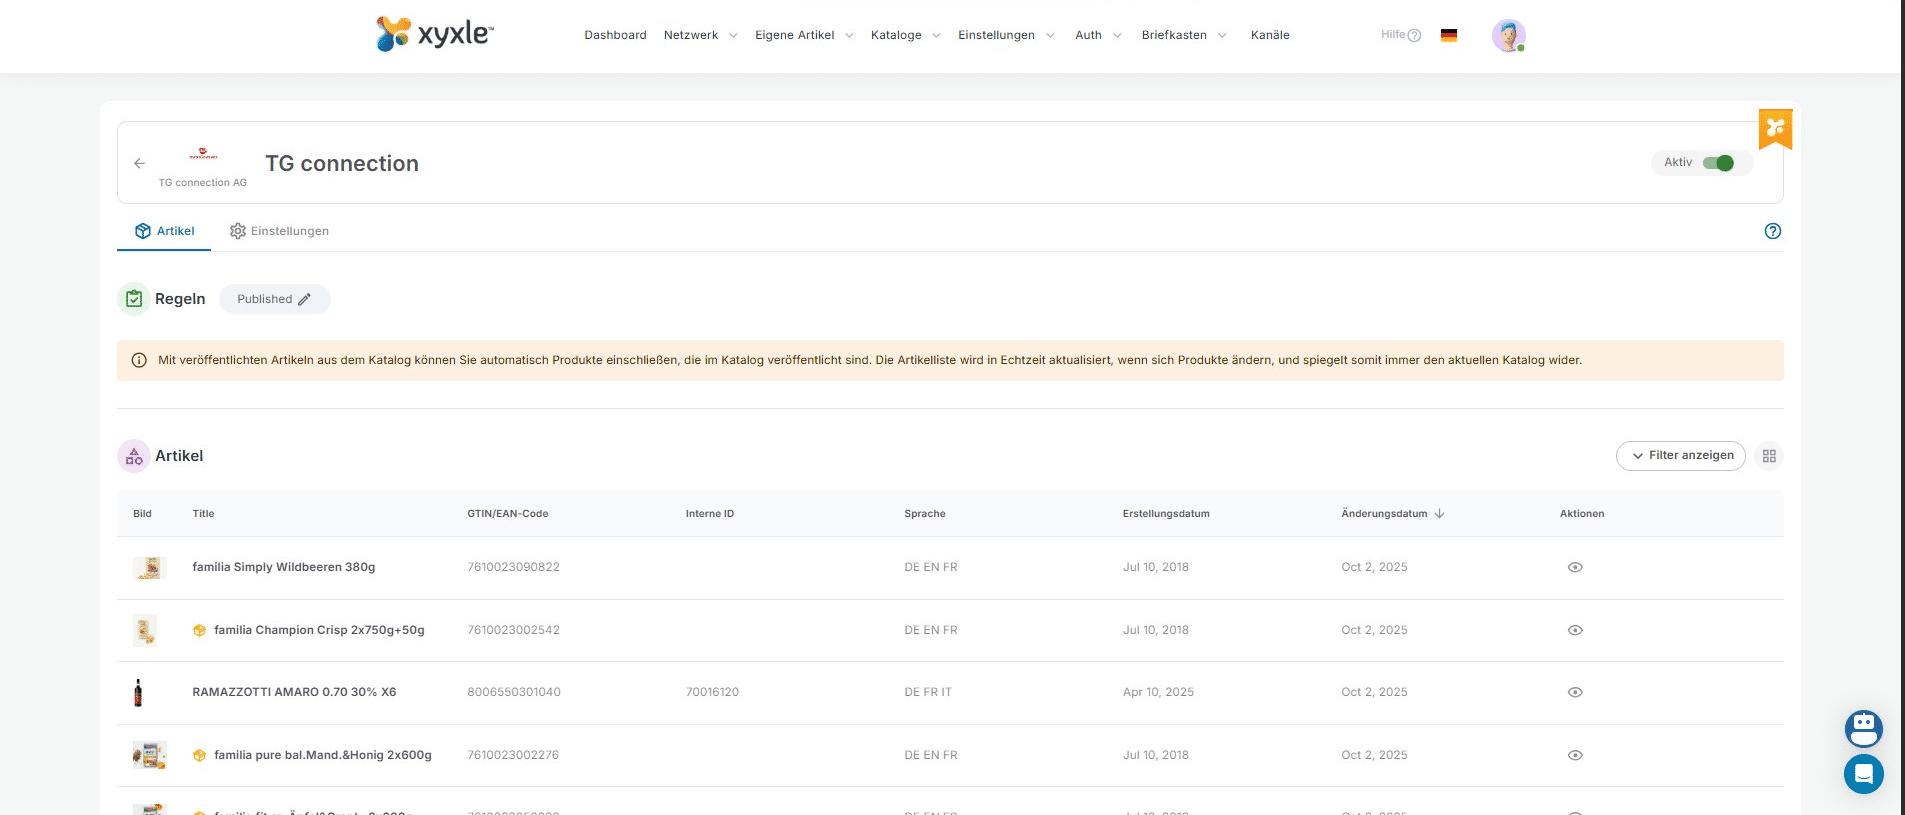Open the user avatar profile menu
The width and height of the screenshot is (1905, 815).
click(x=1509, y=35)
